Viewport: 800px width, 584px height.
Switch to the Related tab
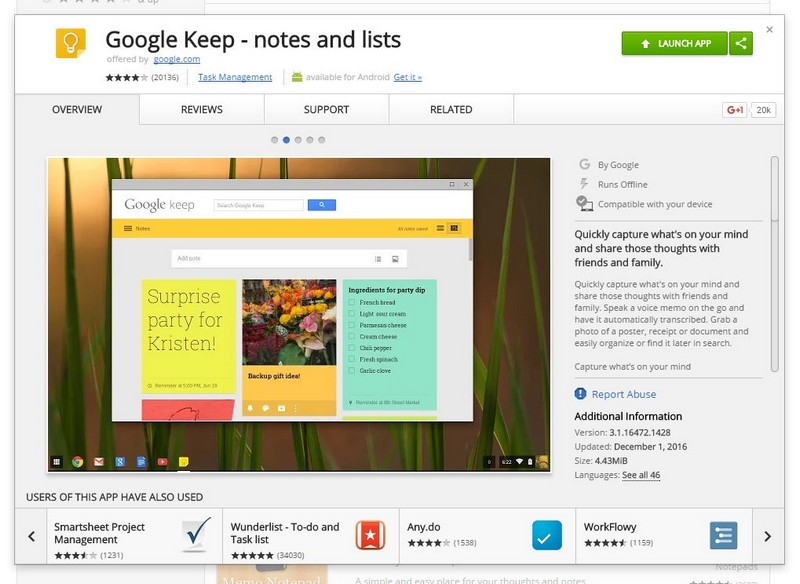pos(451,109)
